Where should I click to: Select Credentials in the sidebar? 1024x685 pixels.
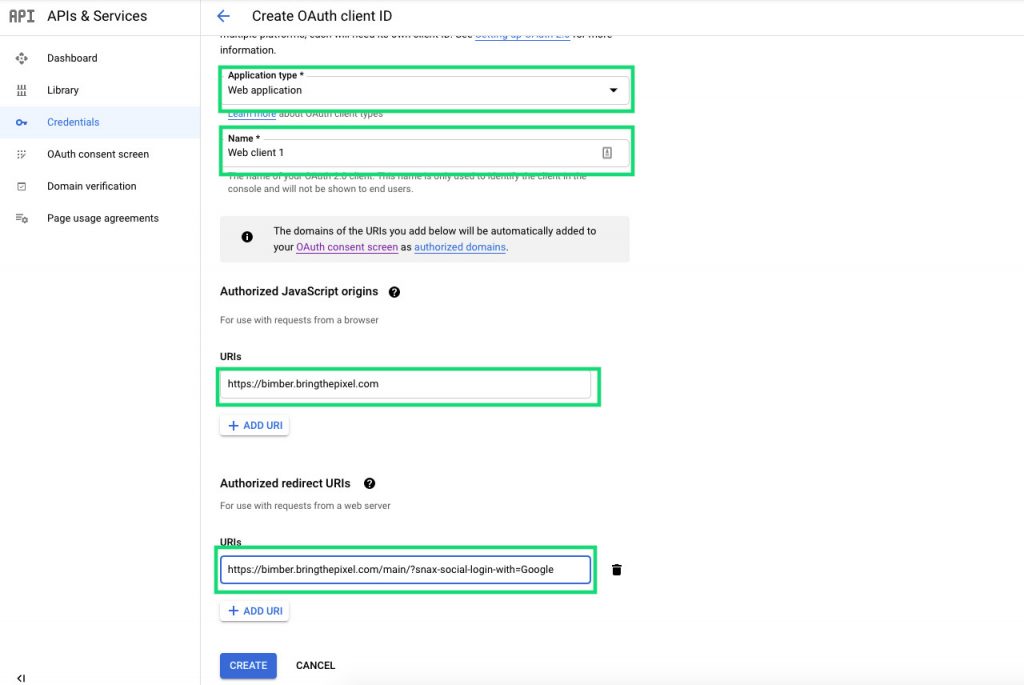(x=73, y=122)
